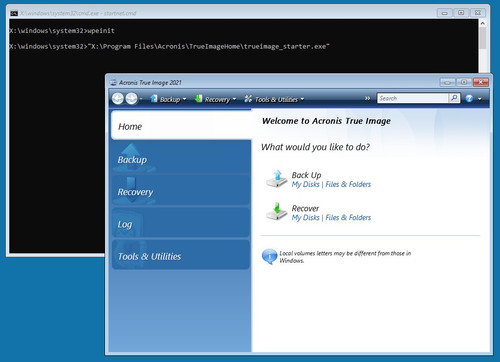The image size is (500, 362).
Task: Click into the Search input field
Action: pos(412,98)
